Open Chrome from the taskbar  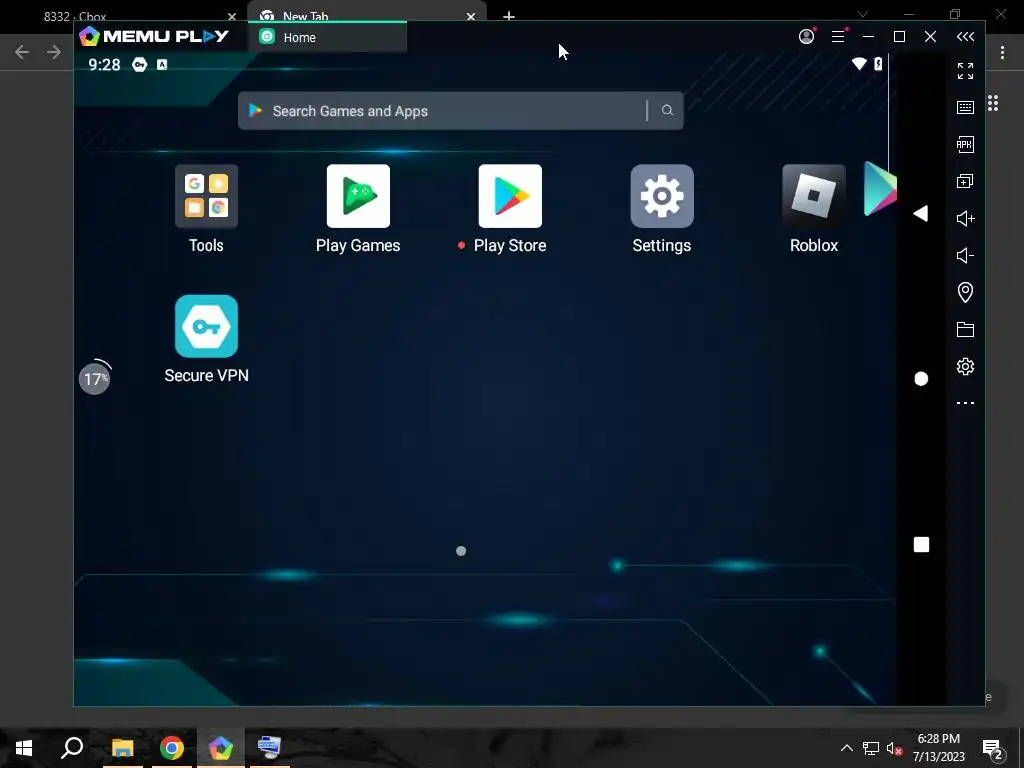pyautogui.click(x=172, y=748)
